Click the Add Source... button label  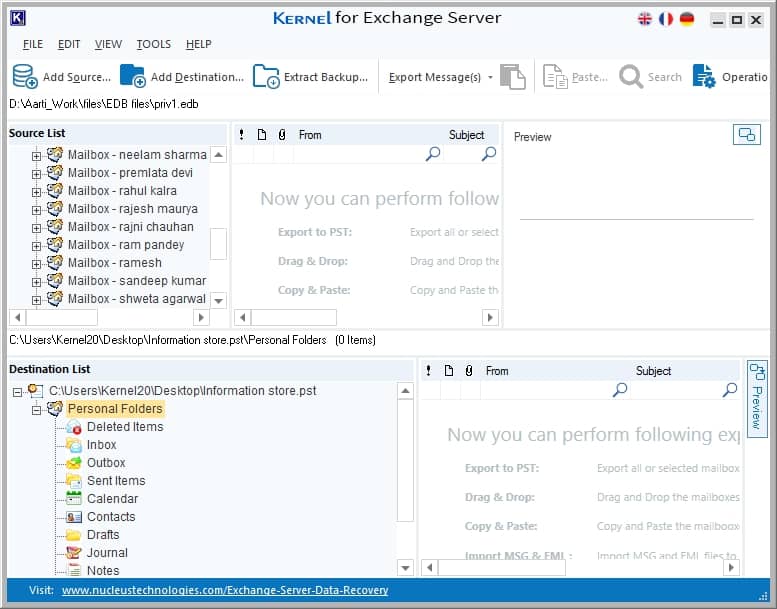click(x=77, y=77)
